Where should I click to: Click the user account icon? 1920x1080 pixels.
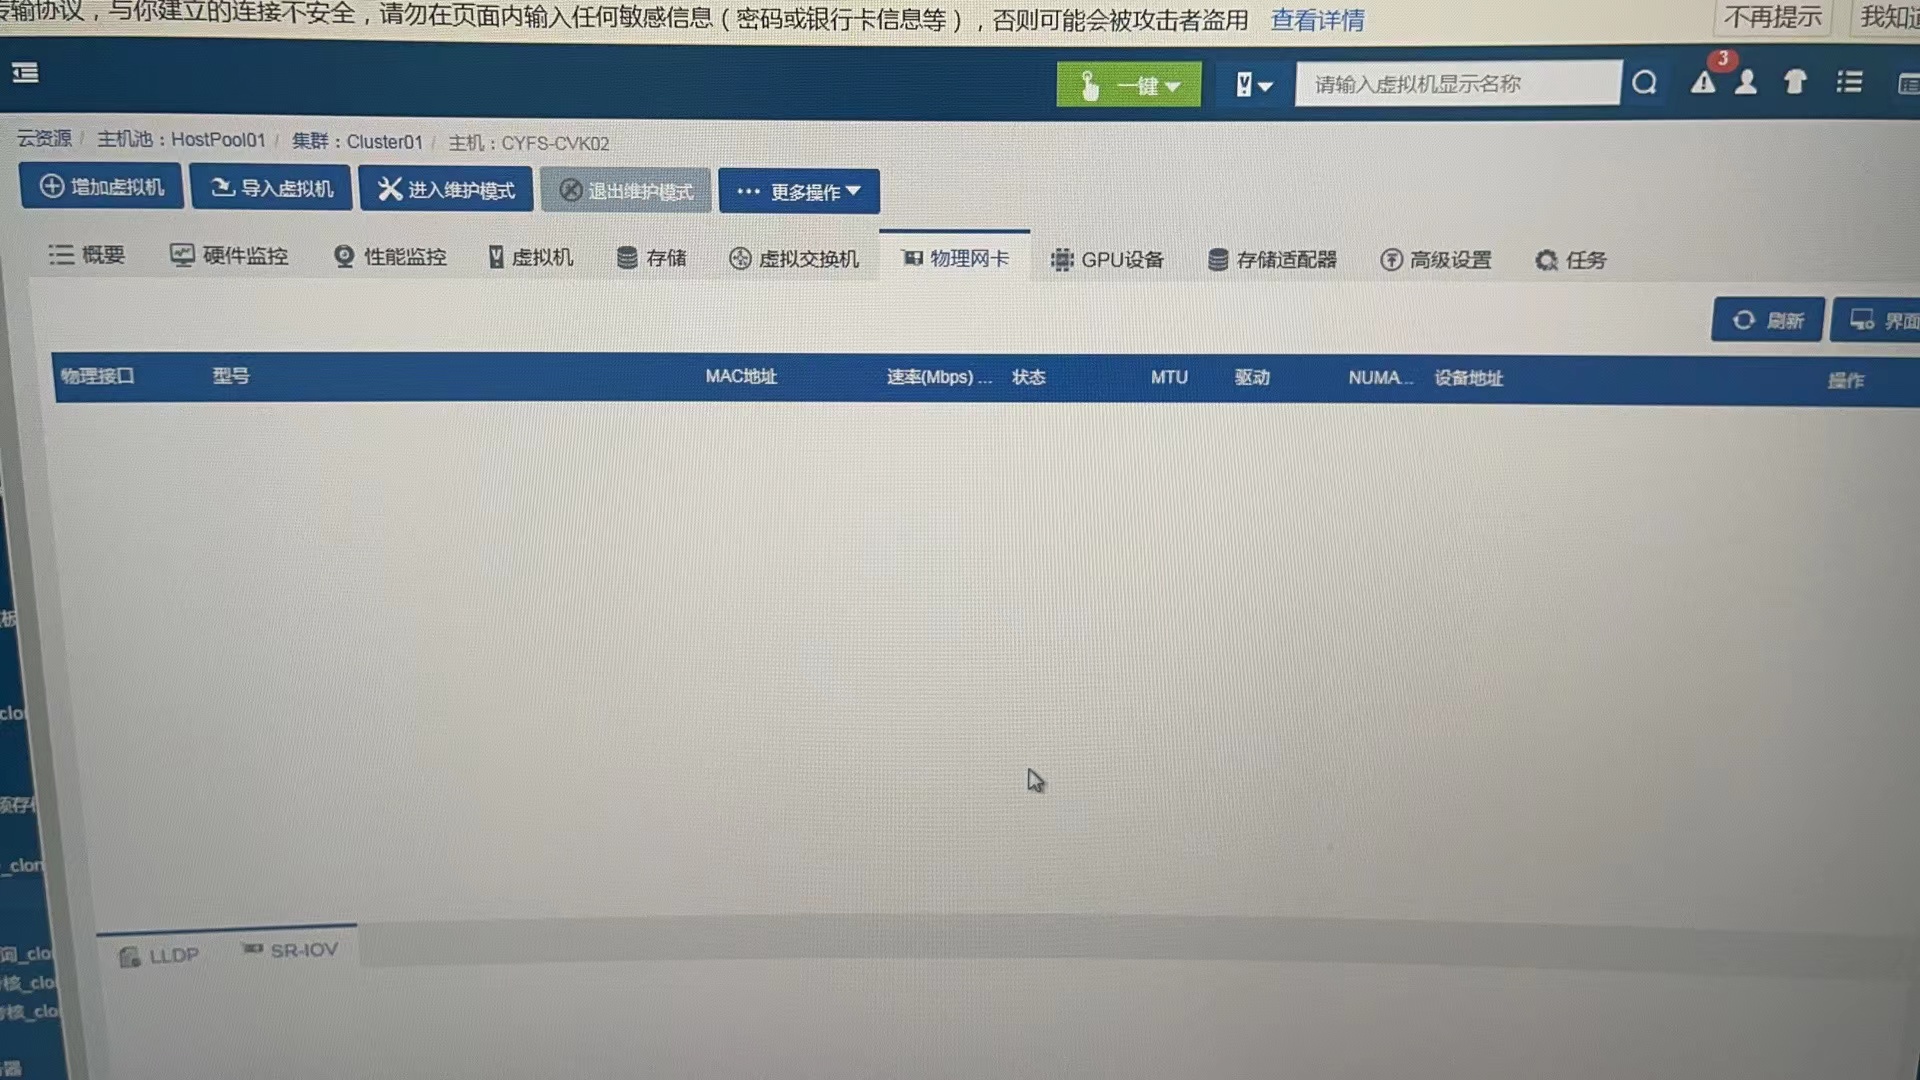[1746, 83]
